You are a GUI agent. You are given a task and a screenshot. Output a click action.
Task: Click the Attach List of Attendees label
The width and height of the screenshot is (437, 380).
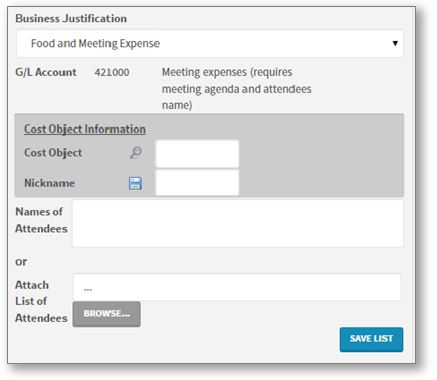[41, 301]
